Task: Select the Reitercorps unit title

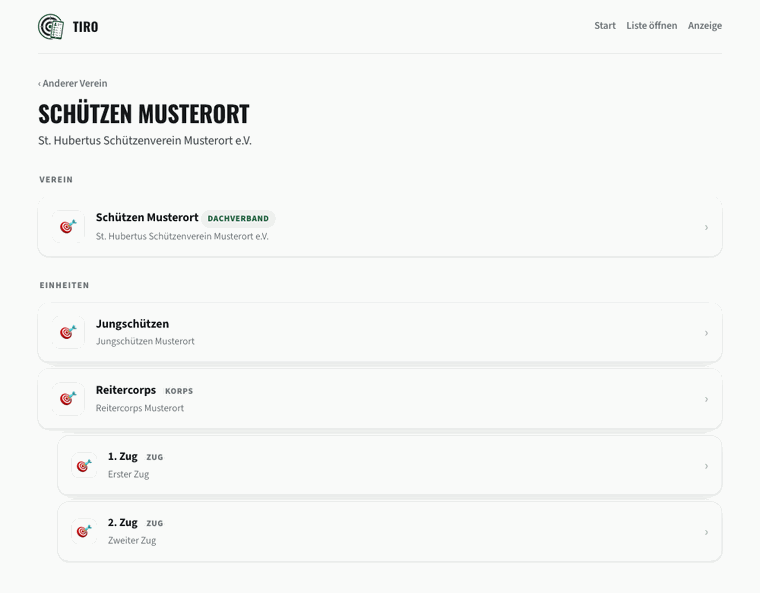Action: click(126, 390)
